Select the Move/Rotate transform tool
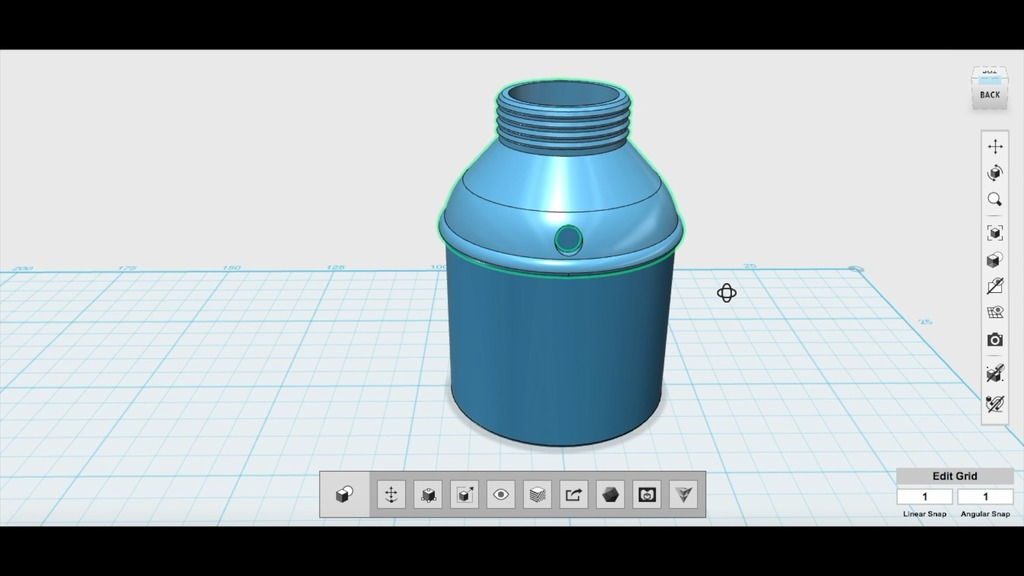Viewport: 1024px width, 576px height. click(391, 494)
